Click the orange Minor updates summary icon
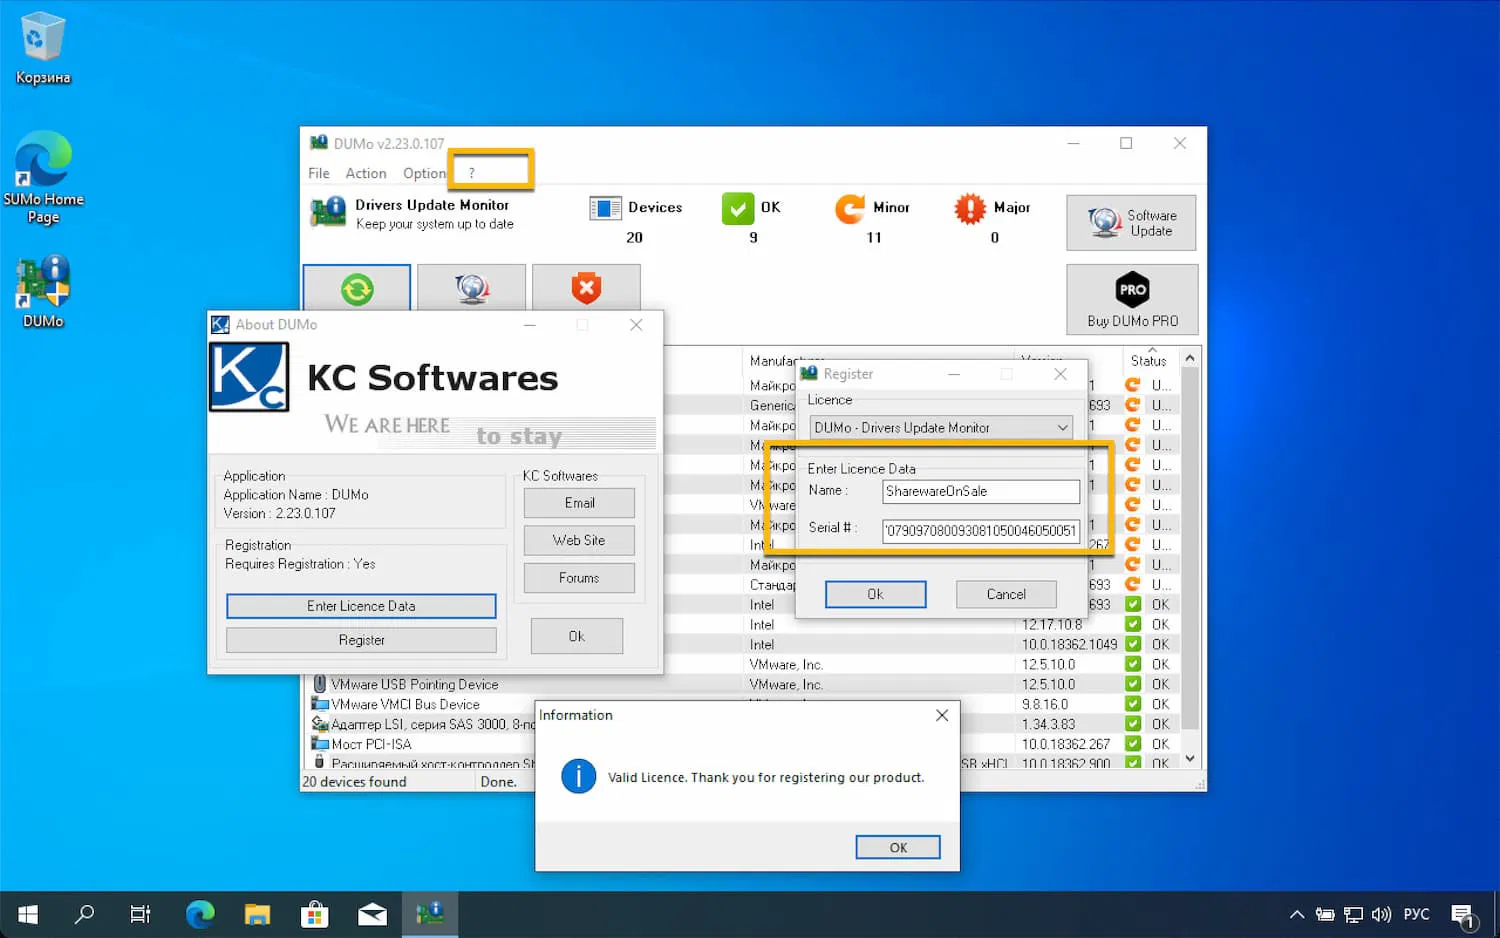The height and width of the screenshot is (938, 1500). 850,208
